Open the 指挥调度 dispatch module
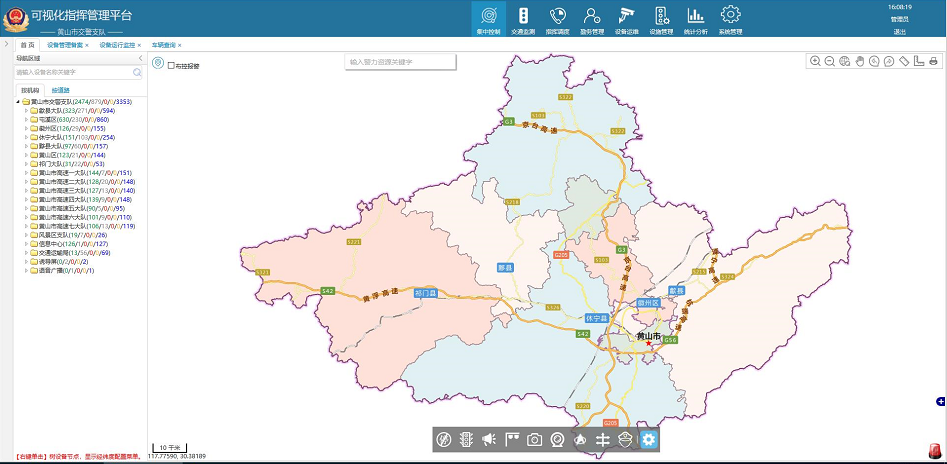 (x=557, y=19)
